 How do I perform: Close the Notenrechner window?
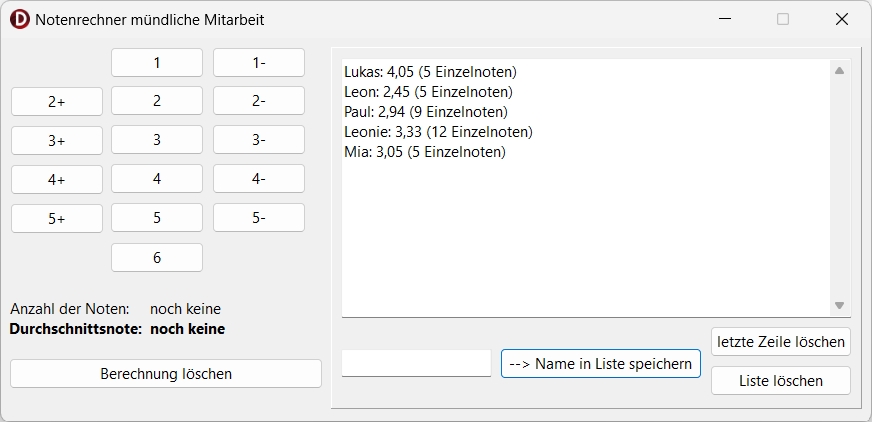pos(841,19)
